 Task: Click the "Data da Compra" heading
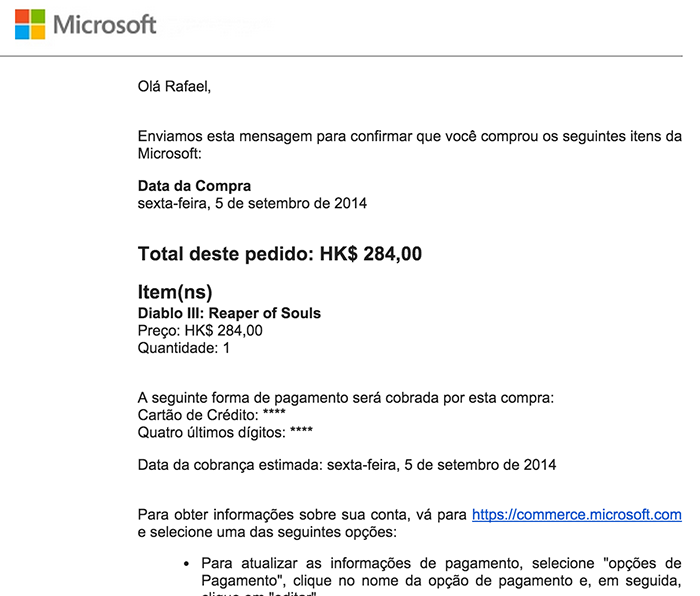[194, 186]
